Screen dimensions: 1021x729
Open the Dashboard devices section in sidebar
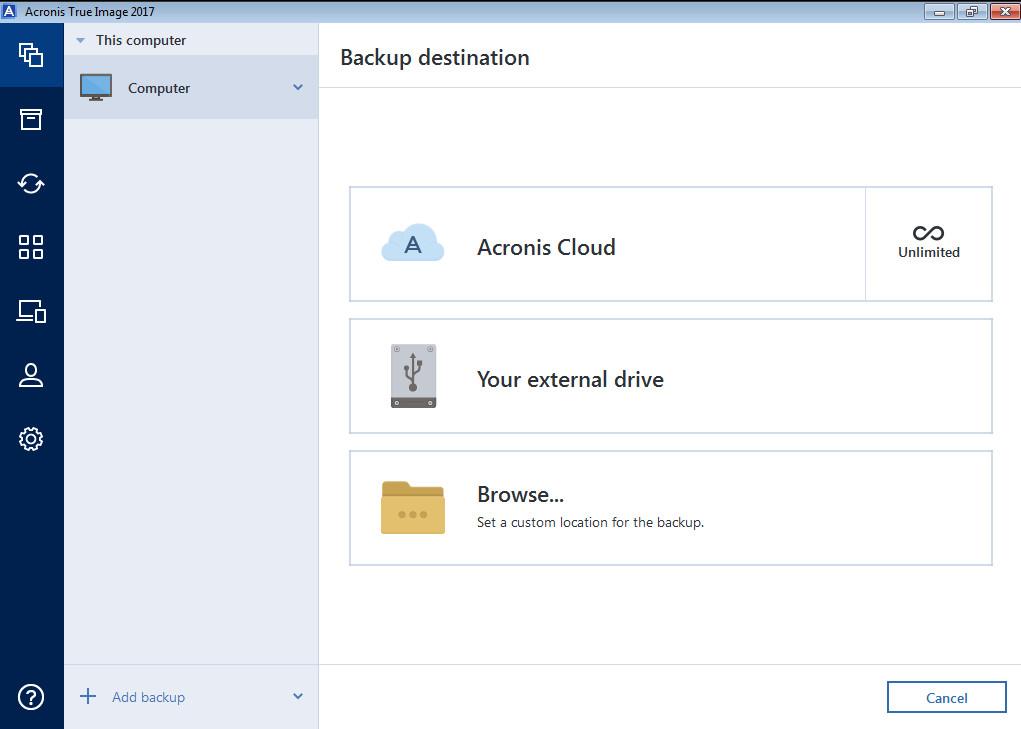click(31, 311)
